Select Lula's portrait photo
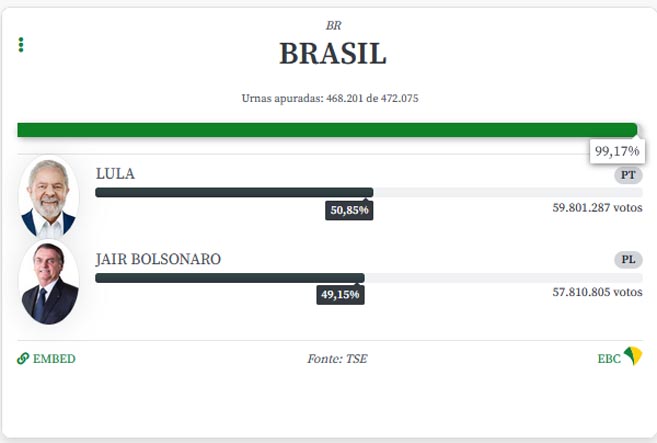Viewport: 657px width, 443px height. click(x=49, y=198)
